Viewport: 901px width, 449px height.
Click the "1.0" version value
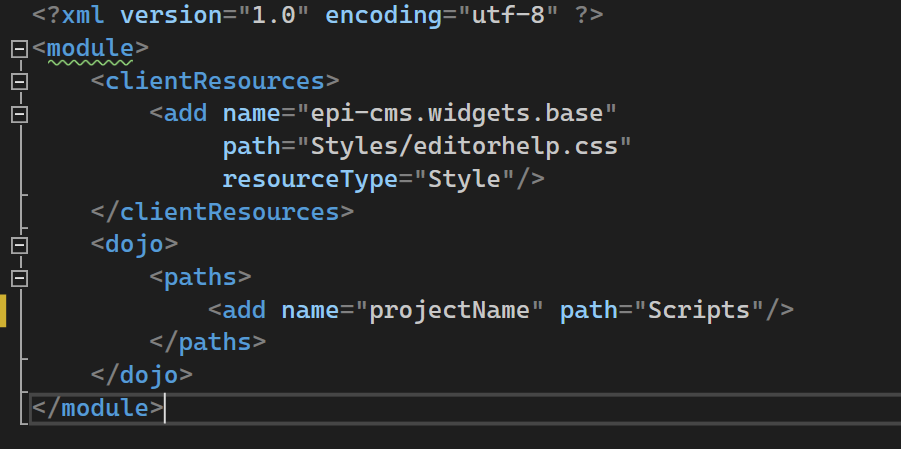point(272,16)
